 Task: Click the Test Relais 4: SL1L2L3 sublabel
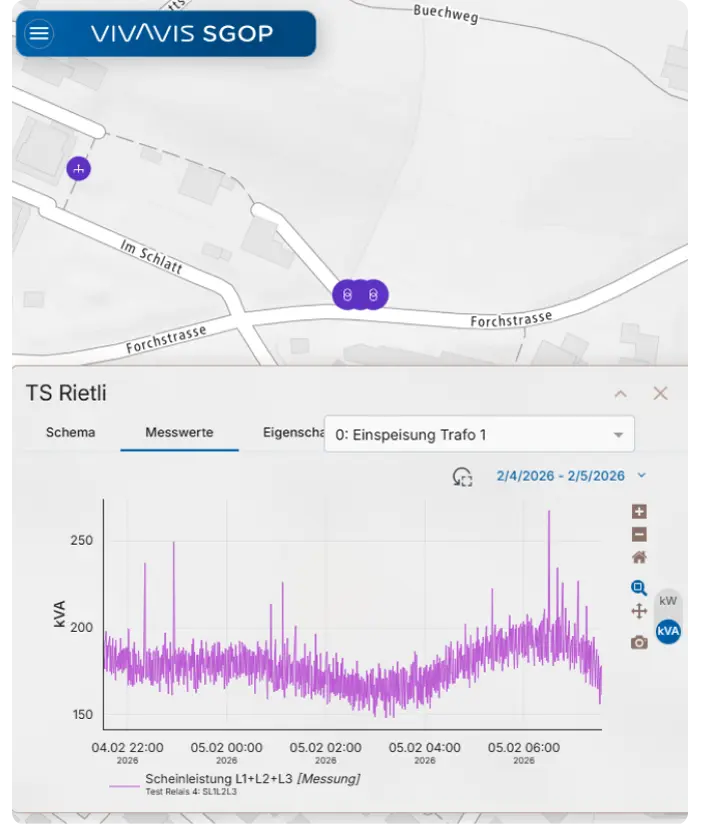pos(191,792)
